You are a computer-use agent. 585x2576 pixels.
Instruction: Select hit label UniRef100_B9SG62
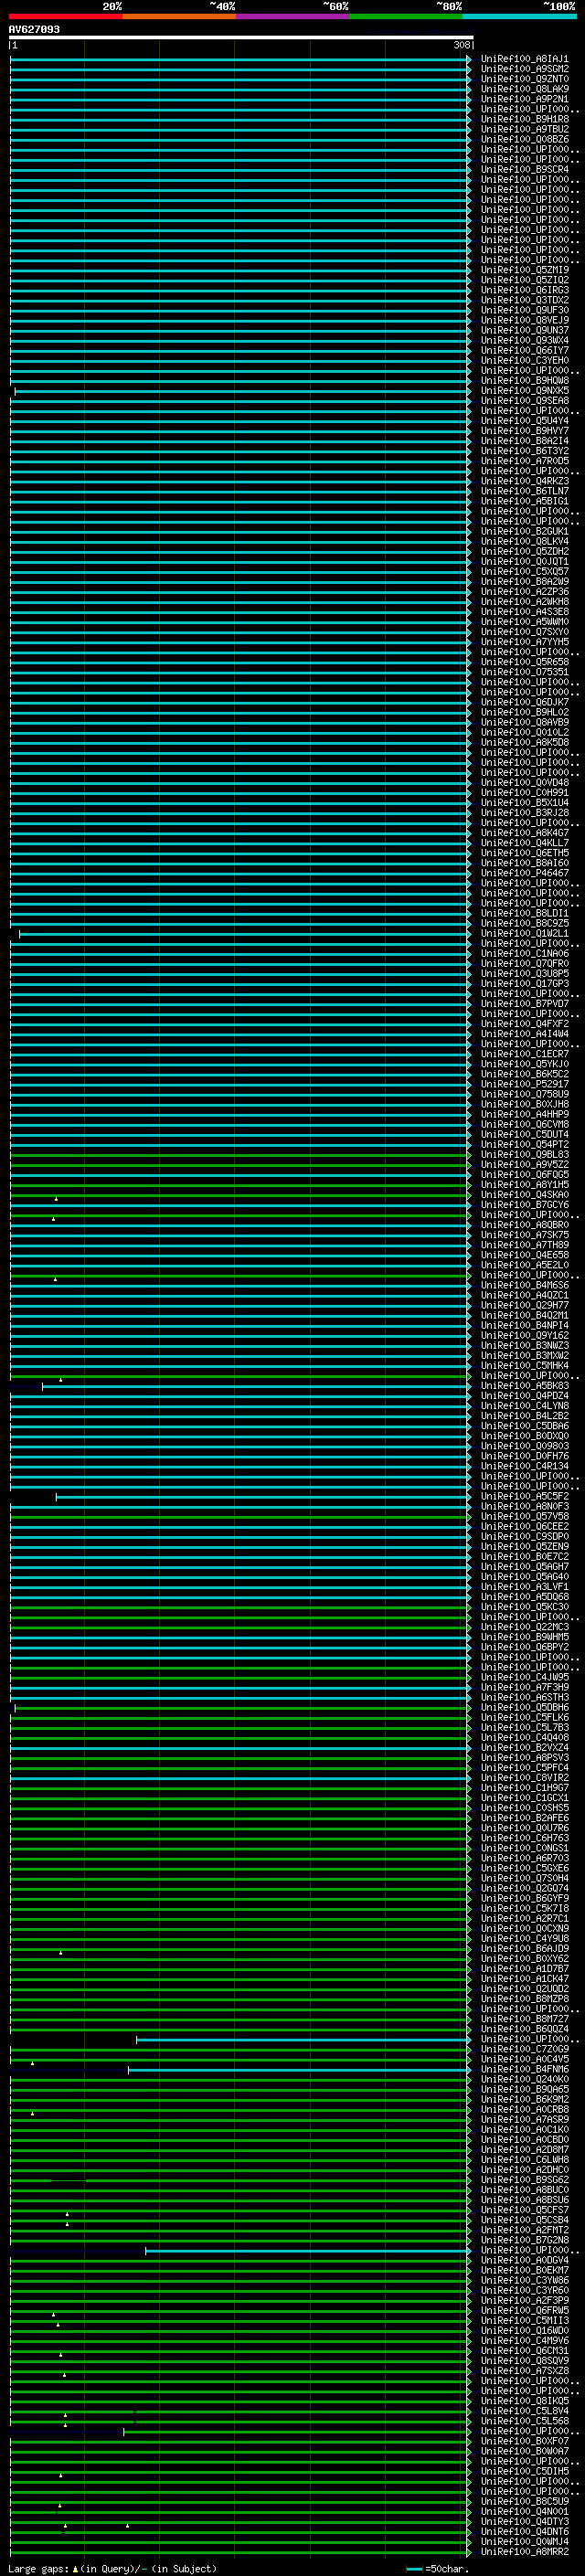(525, 2180)
